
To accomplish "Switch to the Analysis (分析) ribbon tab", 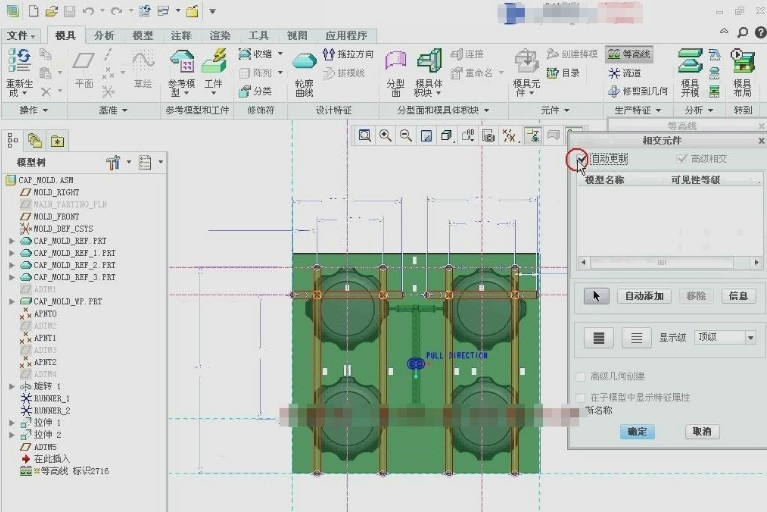I will click(x=104, y=36).
